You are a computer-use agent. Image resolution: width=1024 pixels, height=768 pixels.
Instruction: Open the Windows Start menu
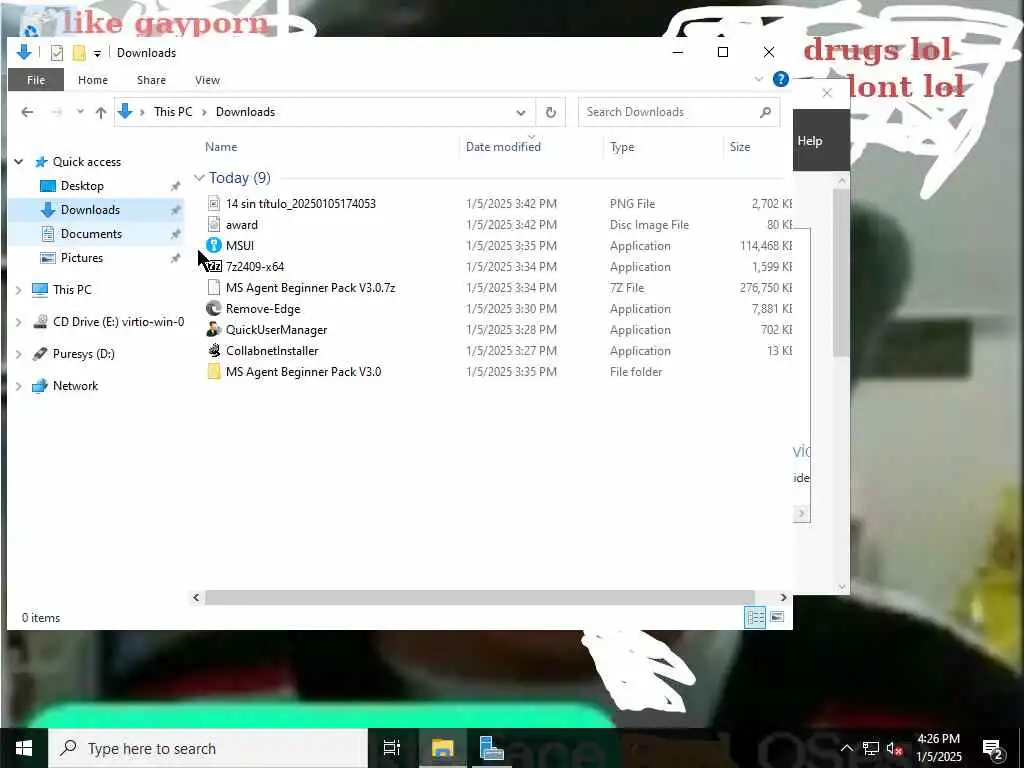24,748
